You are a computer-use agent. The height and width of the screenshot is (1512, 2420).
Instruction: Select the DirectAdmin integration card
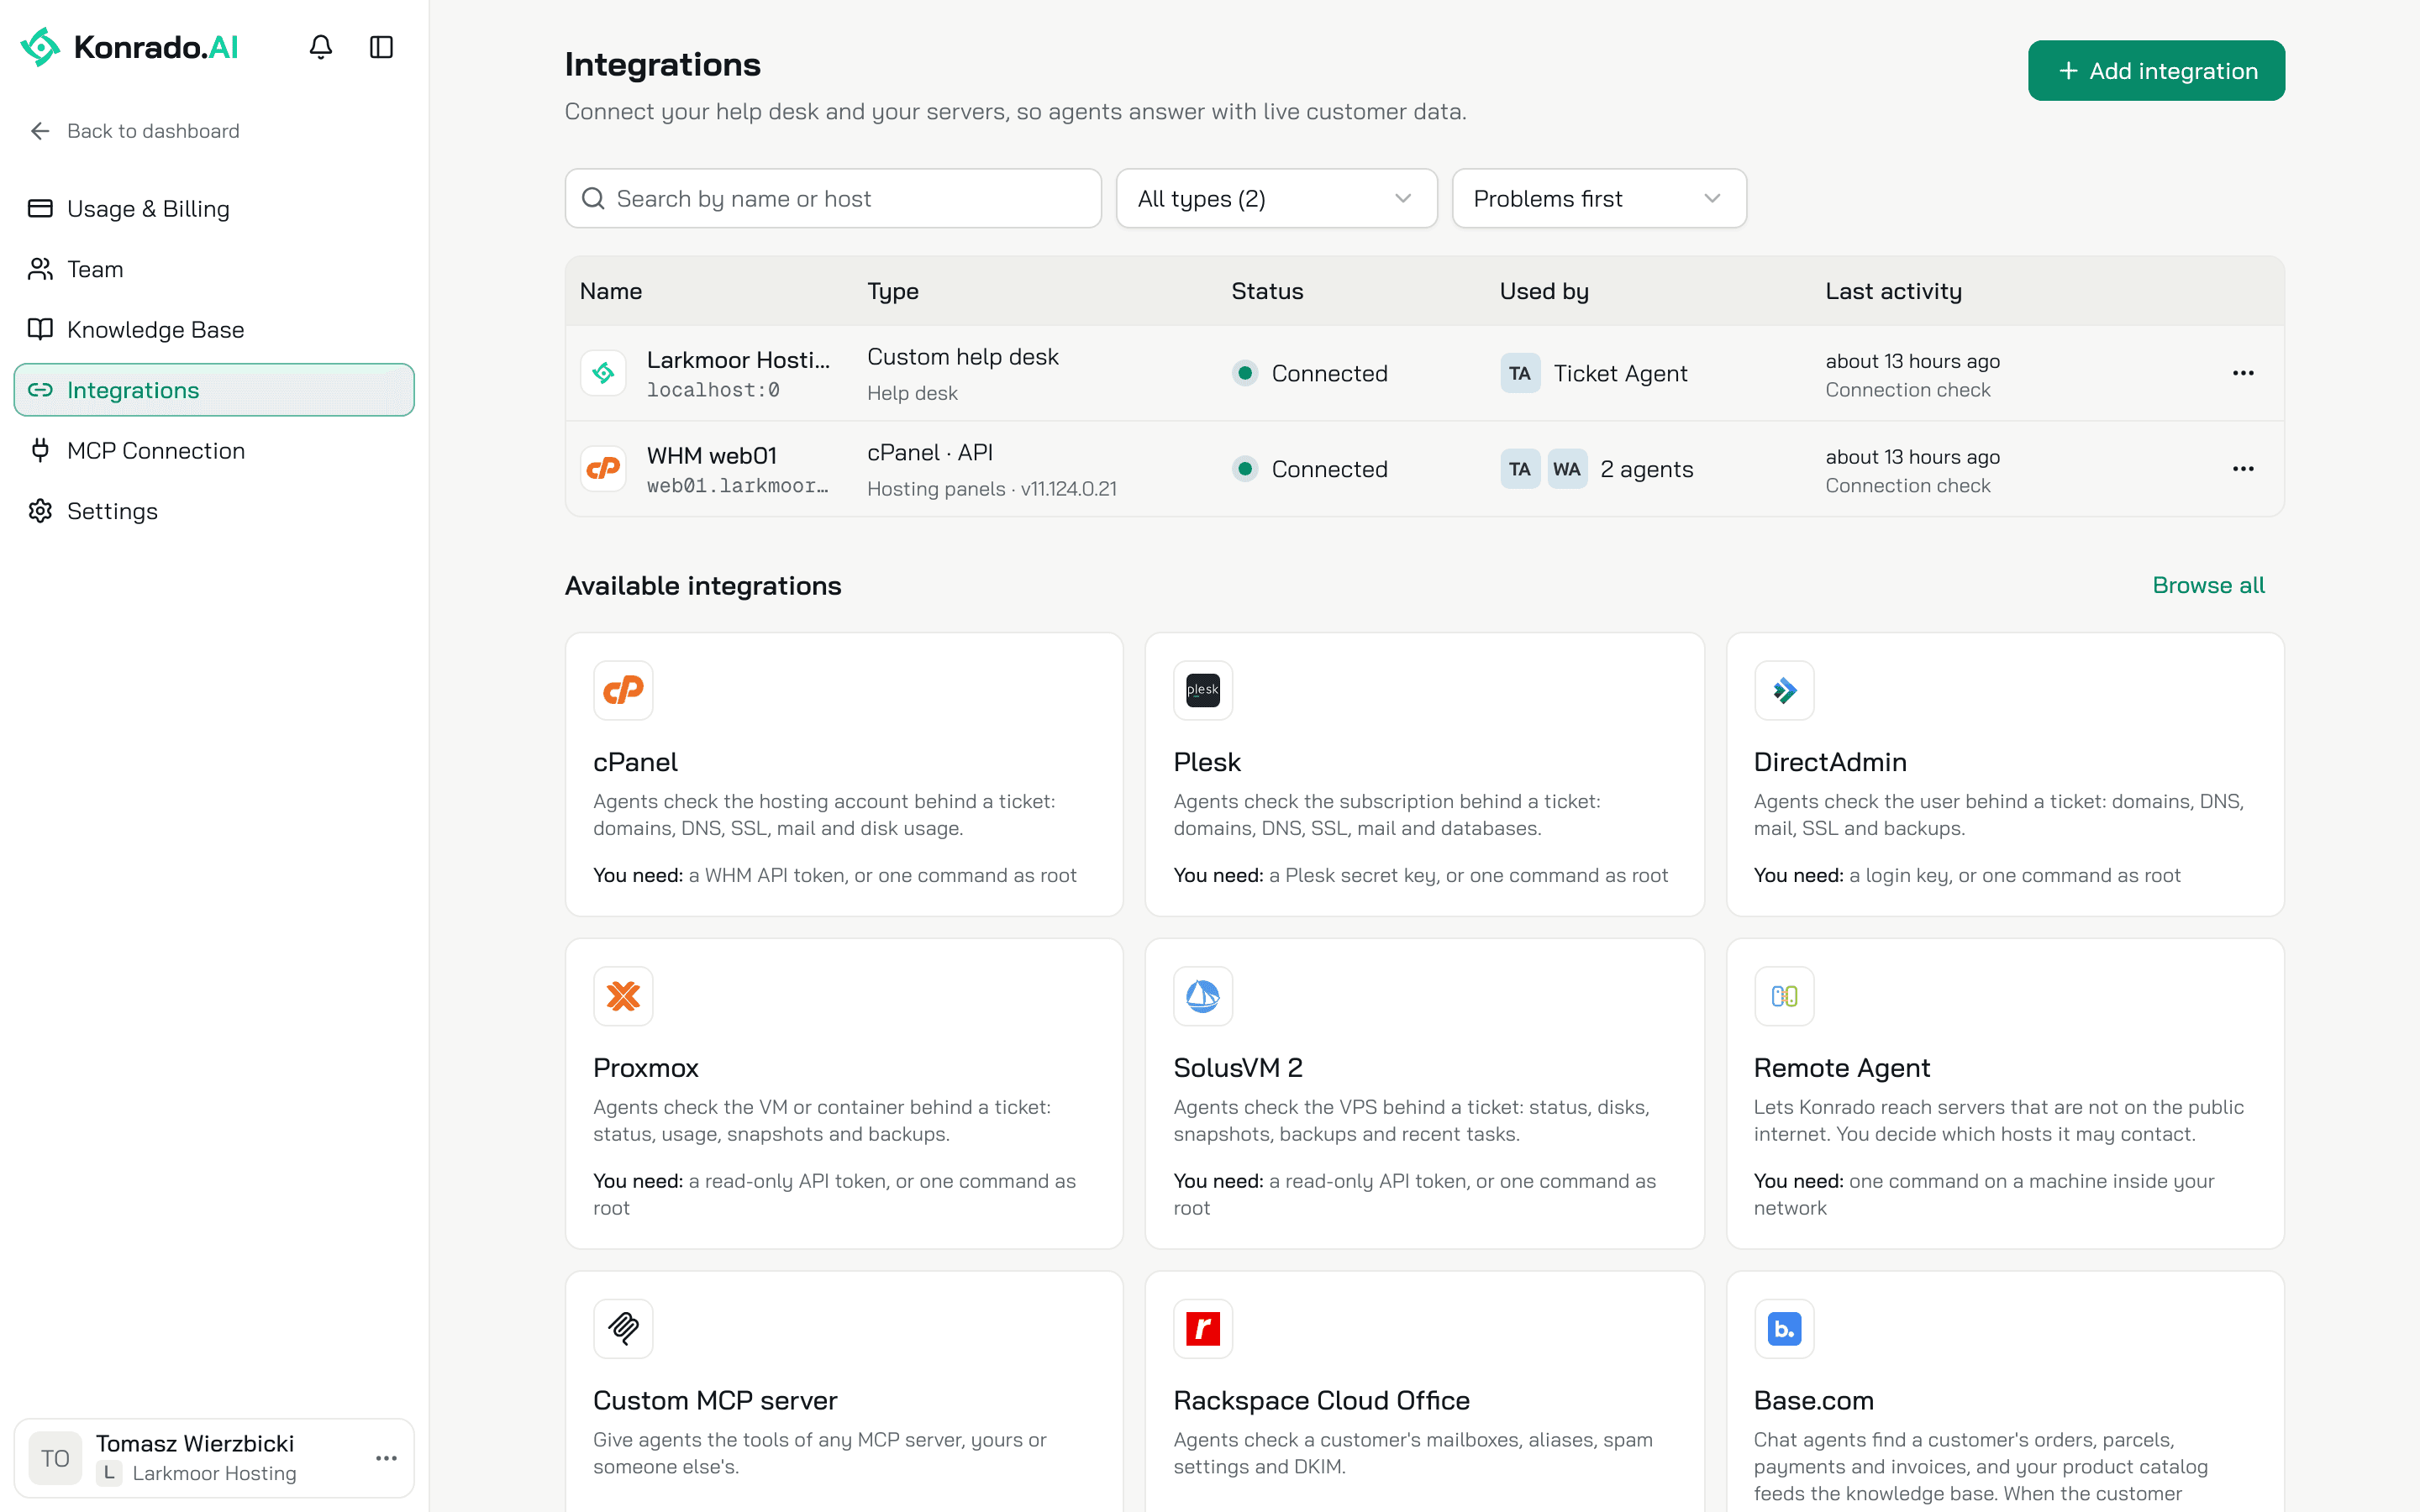2005,774
